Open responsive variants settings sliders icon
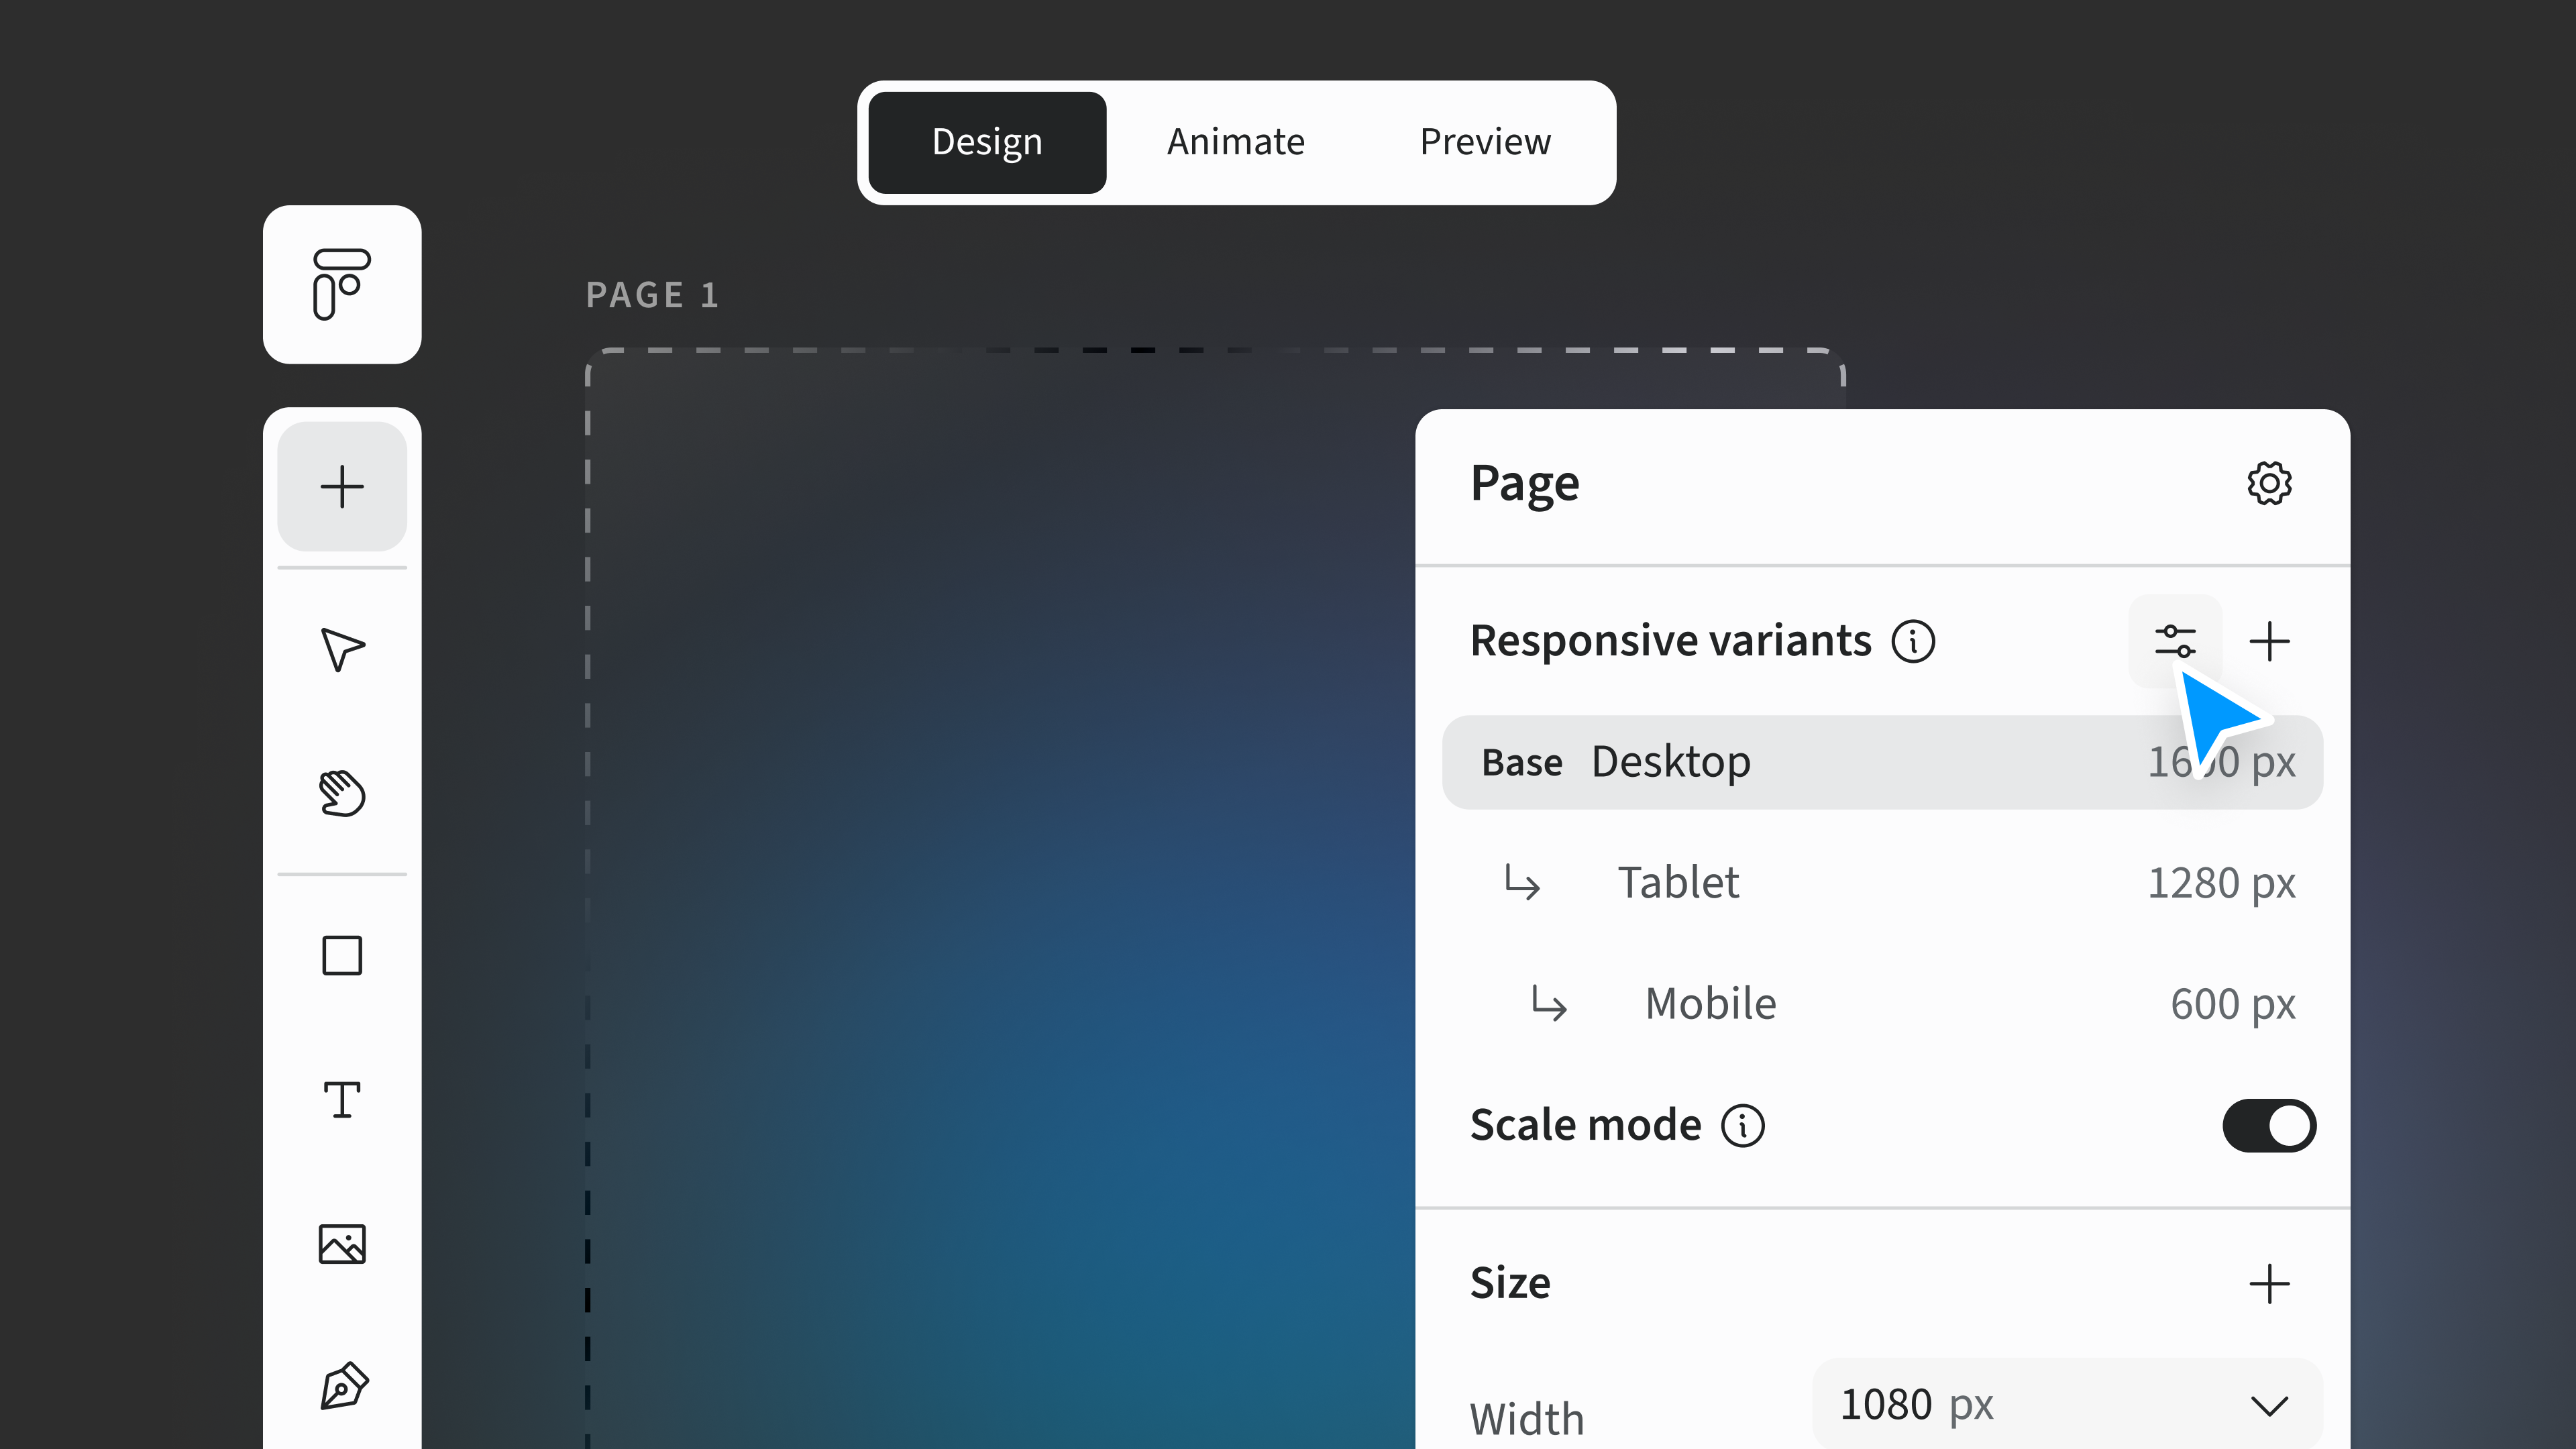2576x1449 pixels. pyautogui.click(x=2175, y=641)
